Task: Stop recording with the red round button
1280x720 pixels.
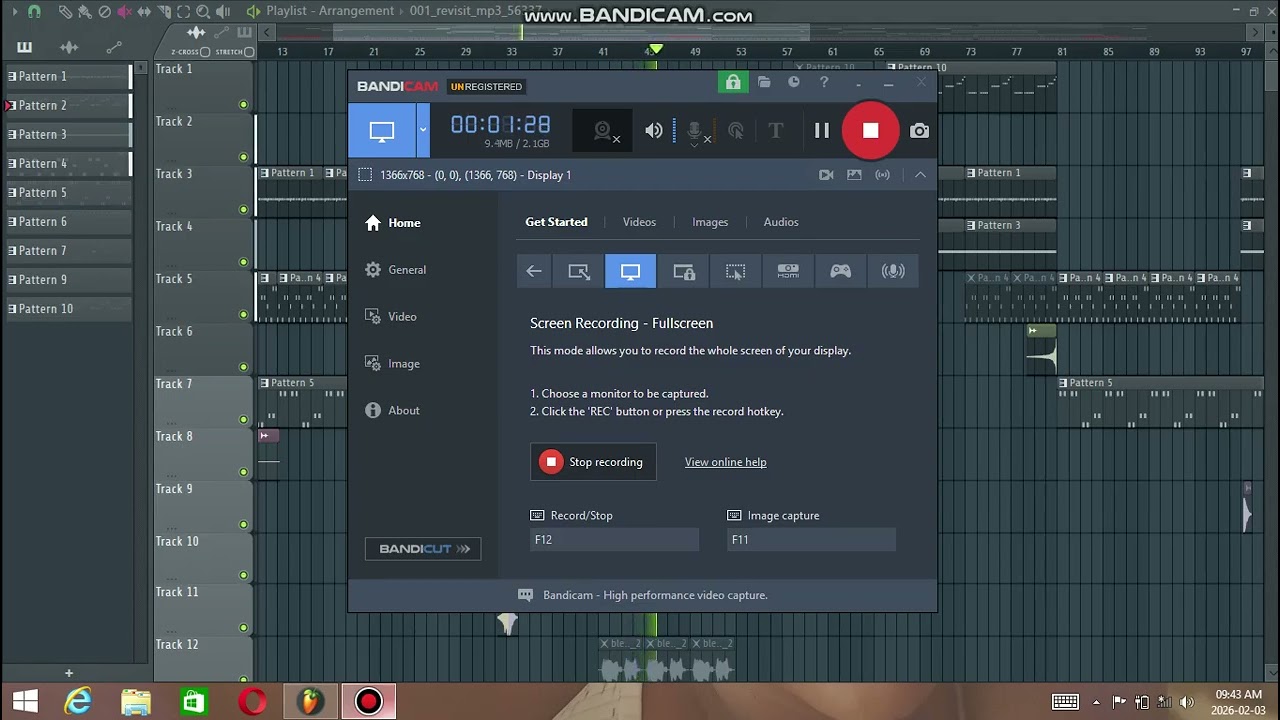Action: pyautogui.click(x=870, y=131)
